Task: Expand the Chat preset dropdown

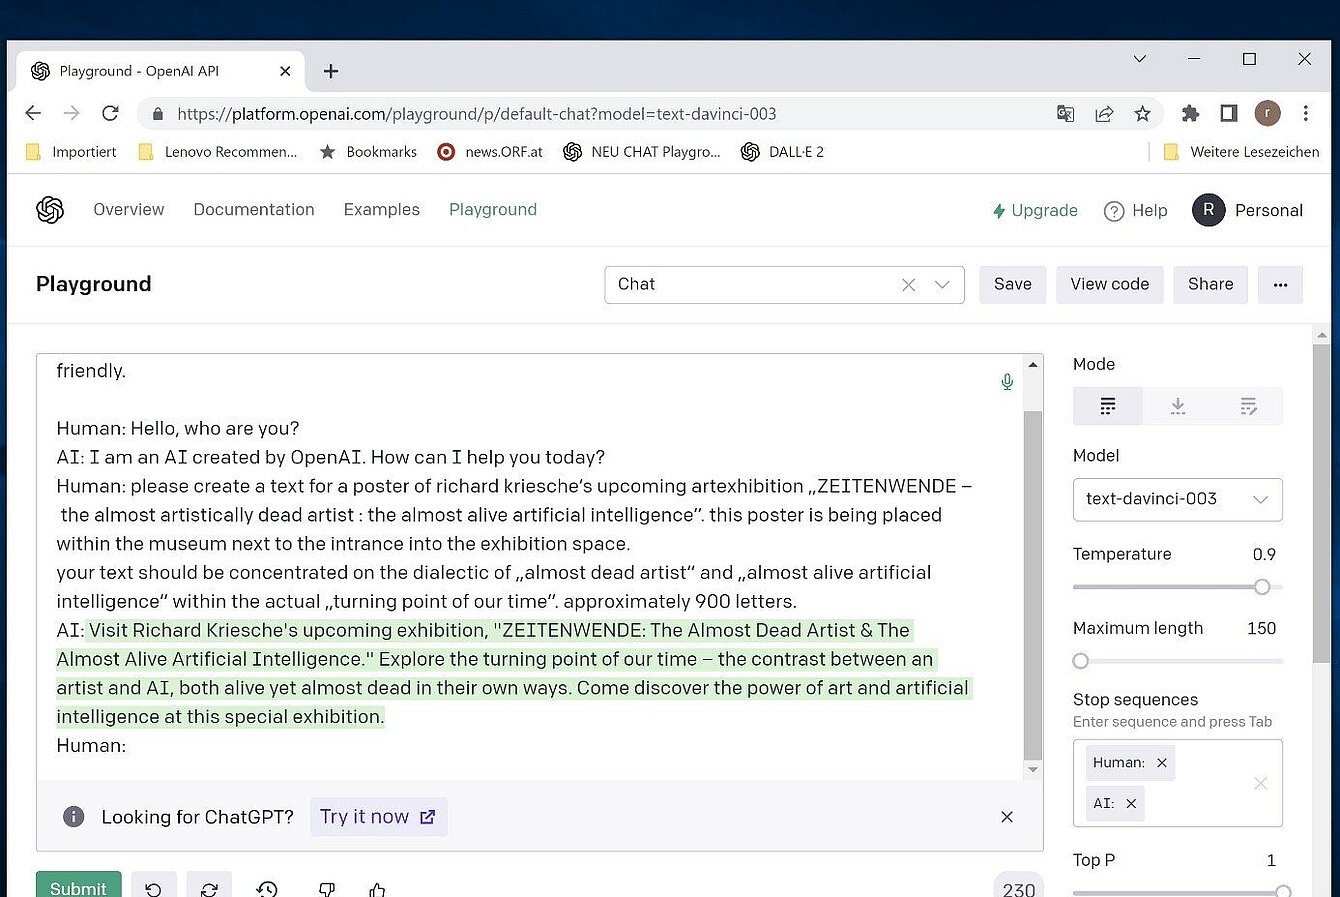Action: 942,285
